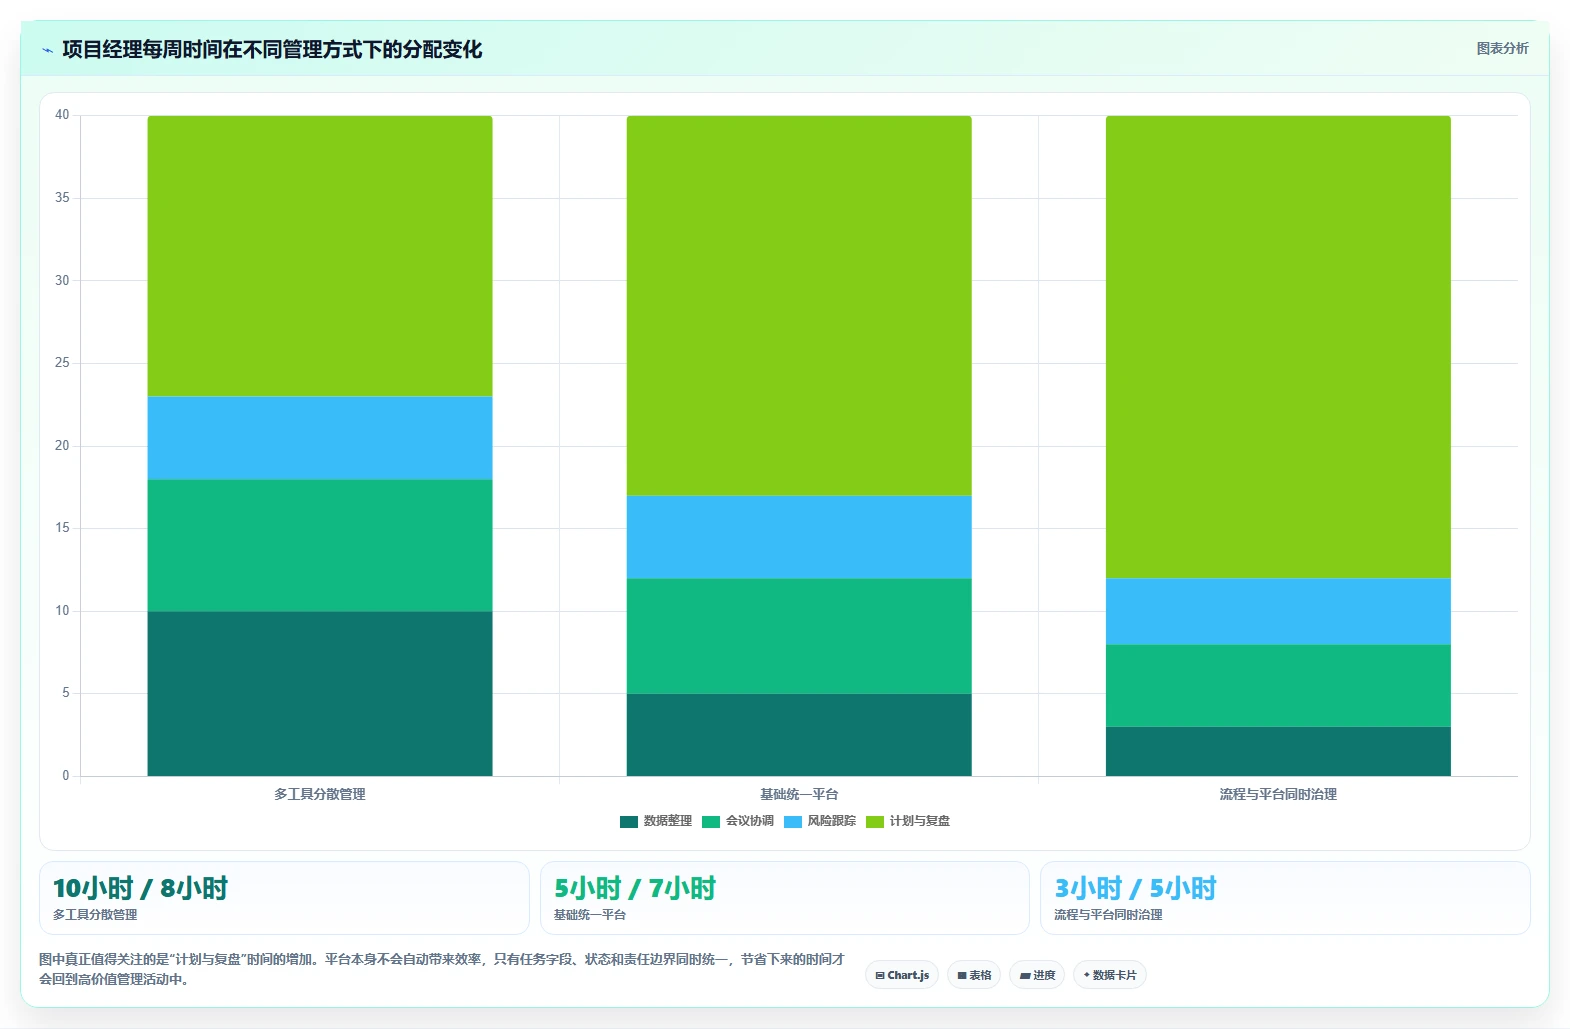Select blue 风险跟踪 segment in 多工具分散管理 bar
Screen dimensions: 1570x1029
320,438
